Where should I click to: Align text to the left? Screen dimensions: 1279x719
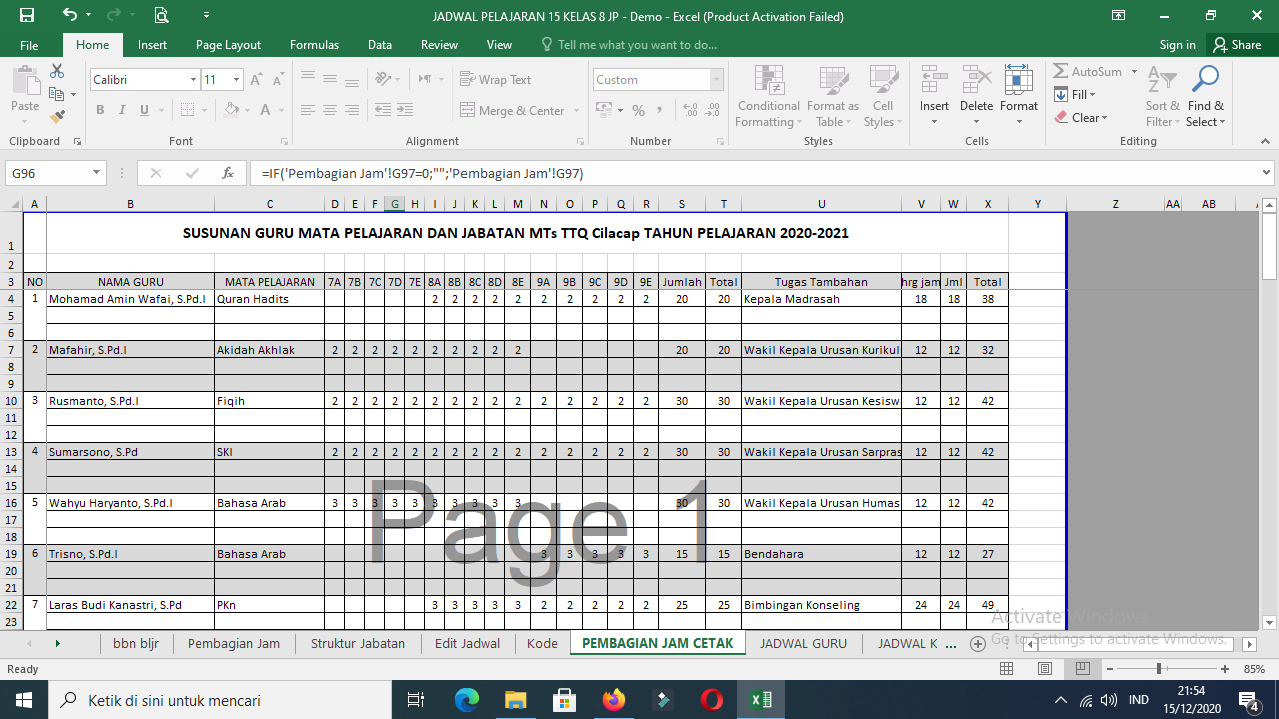(x=307, y=110)
